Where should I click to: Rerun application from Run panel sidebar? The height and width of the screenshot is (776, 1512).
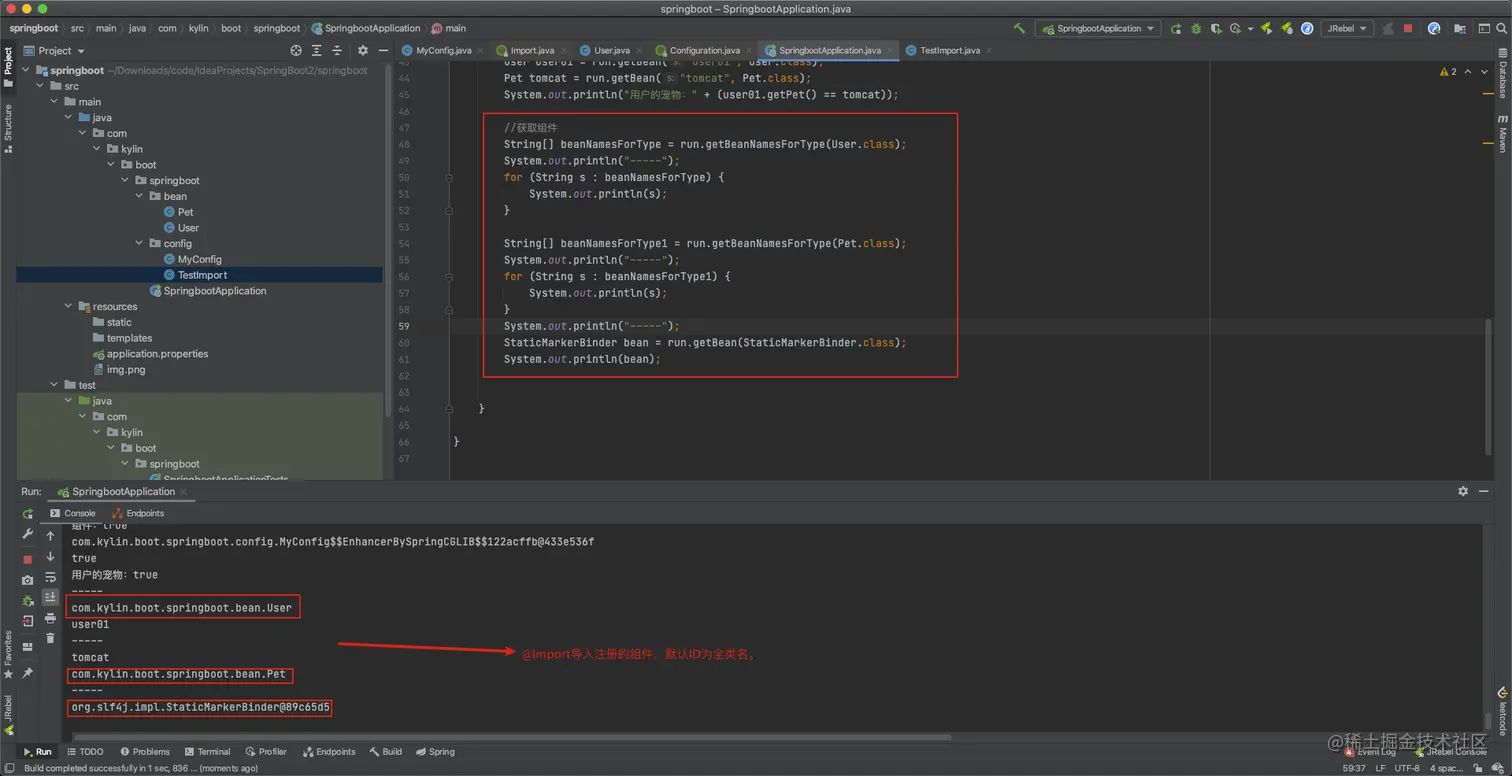tap(28, 514)
